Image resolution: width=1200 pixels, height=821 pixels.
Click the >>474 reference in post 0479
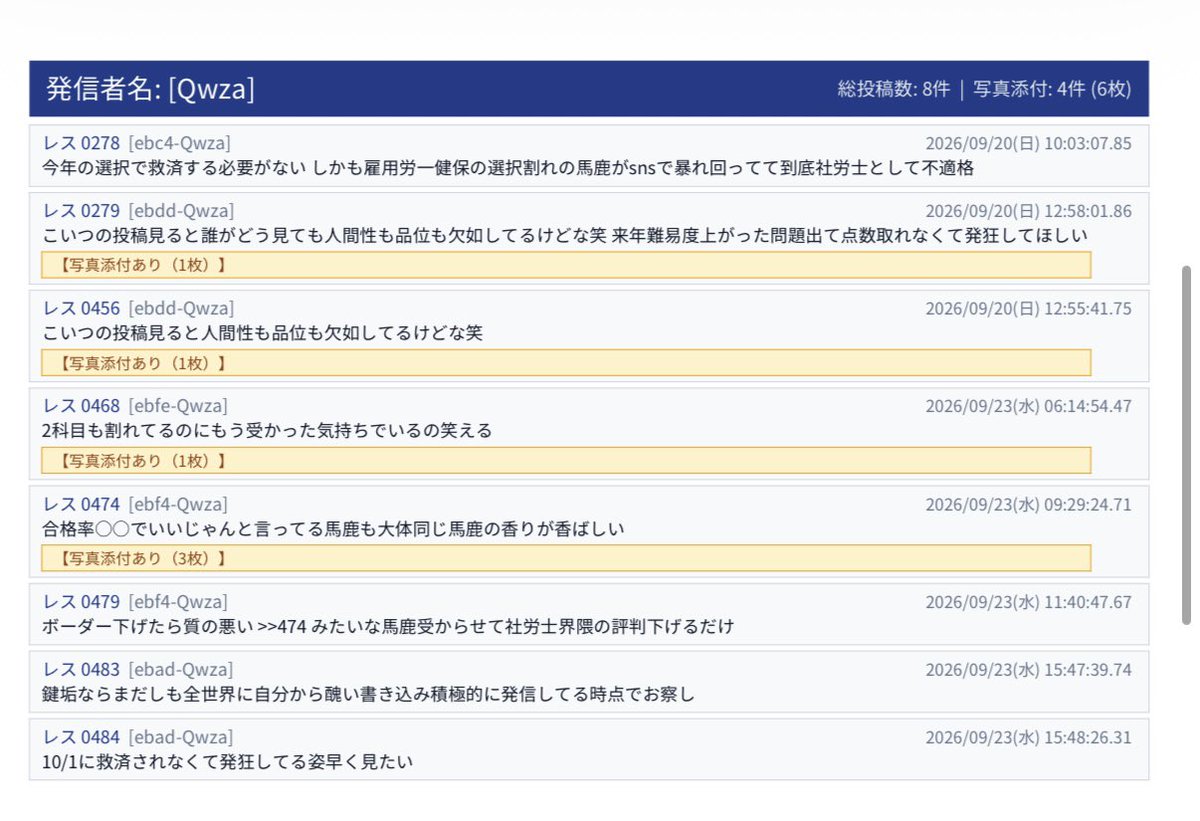coord(282,627)
